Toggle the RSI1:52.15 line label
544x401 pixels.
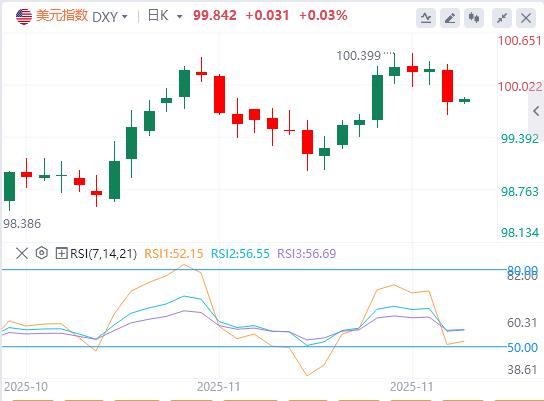pos(173,254)
